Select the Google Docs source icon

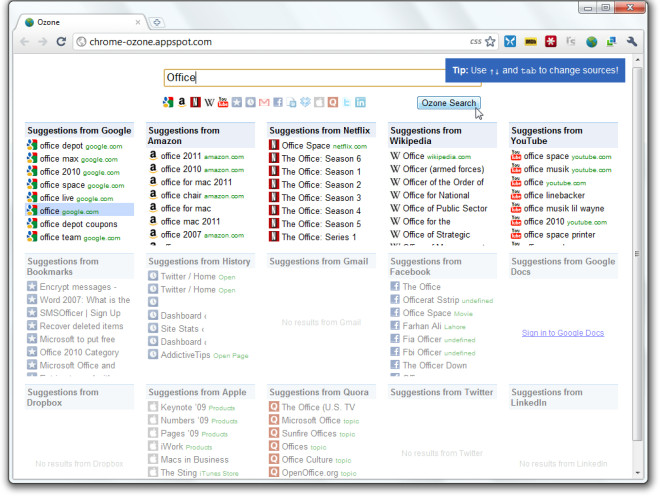291,102
